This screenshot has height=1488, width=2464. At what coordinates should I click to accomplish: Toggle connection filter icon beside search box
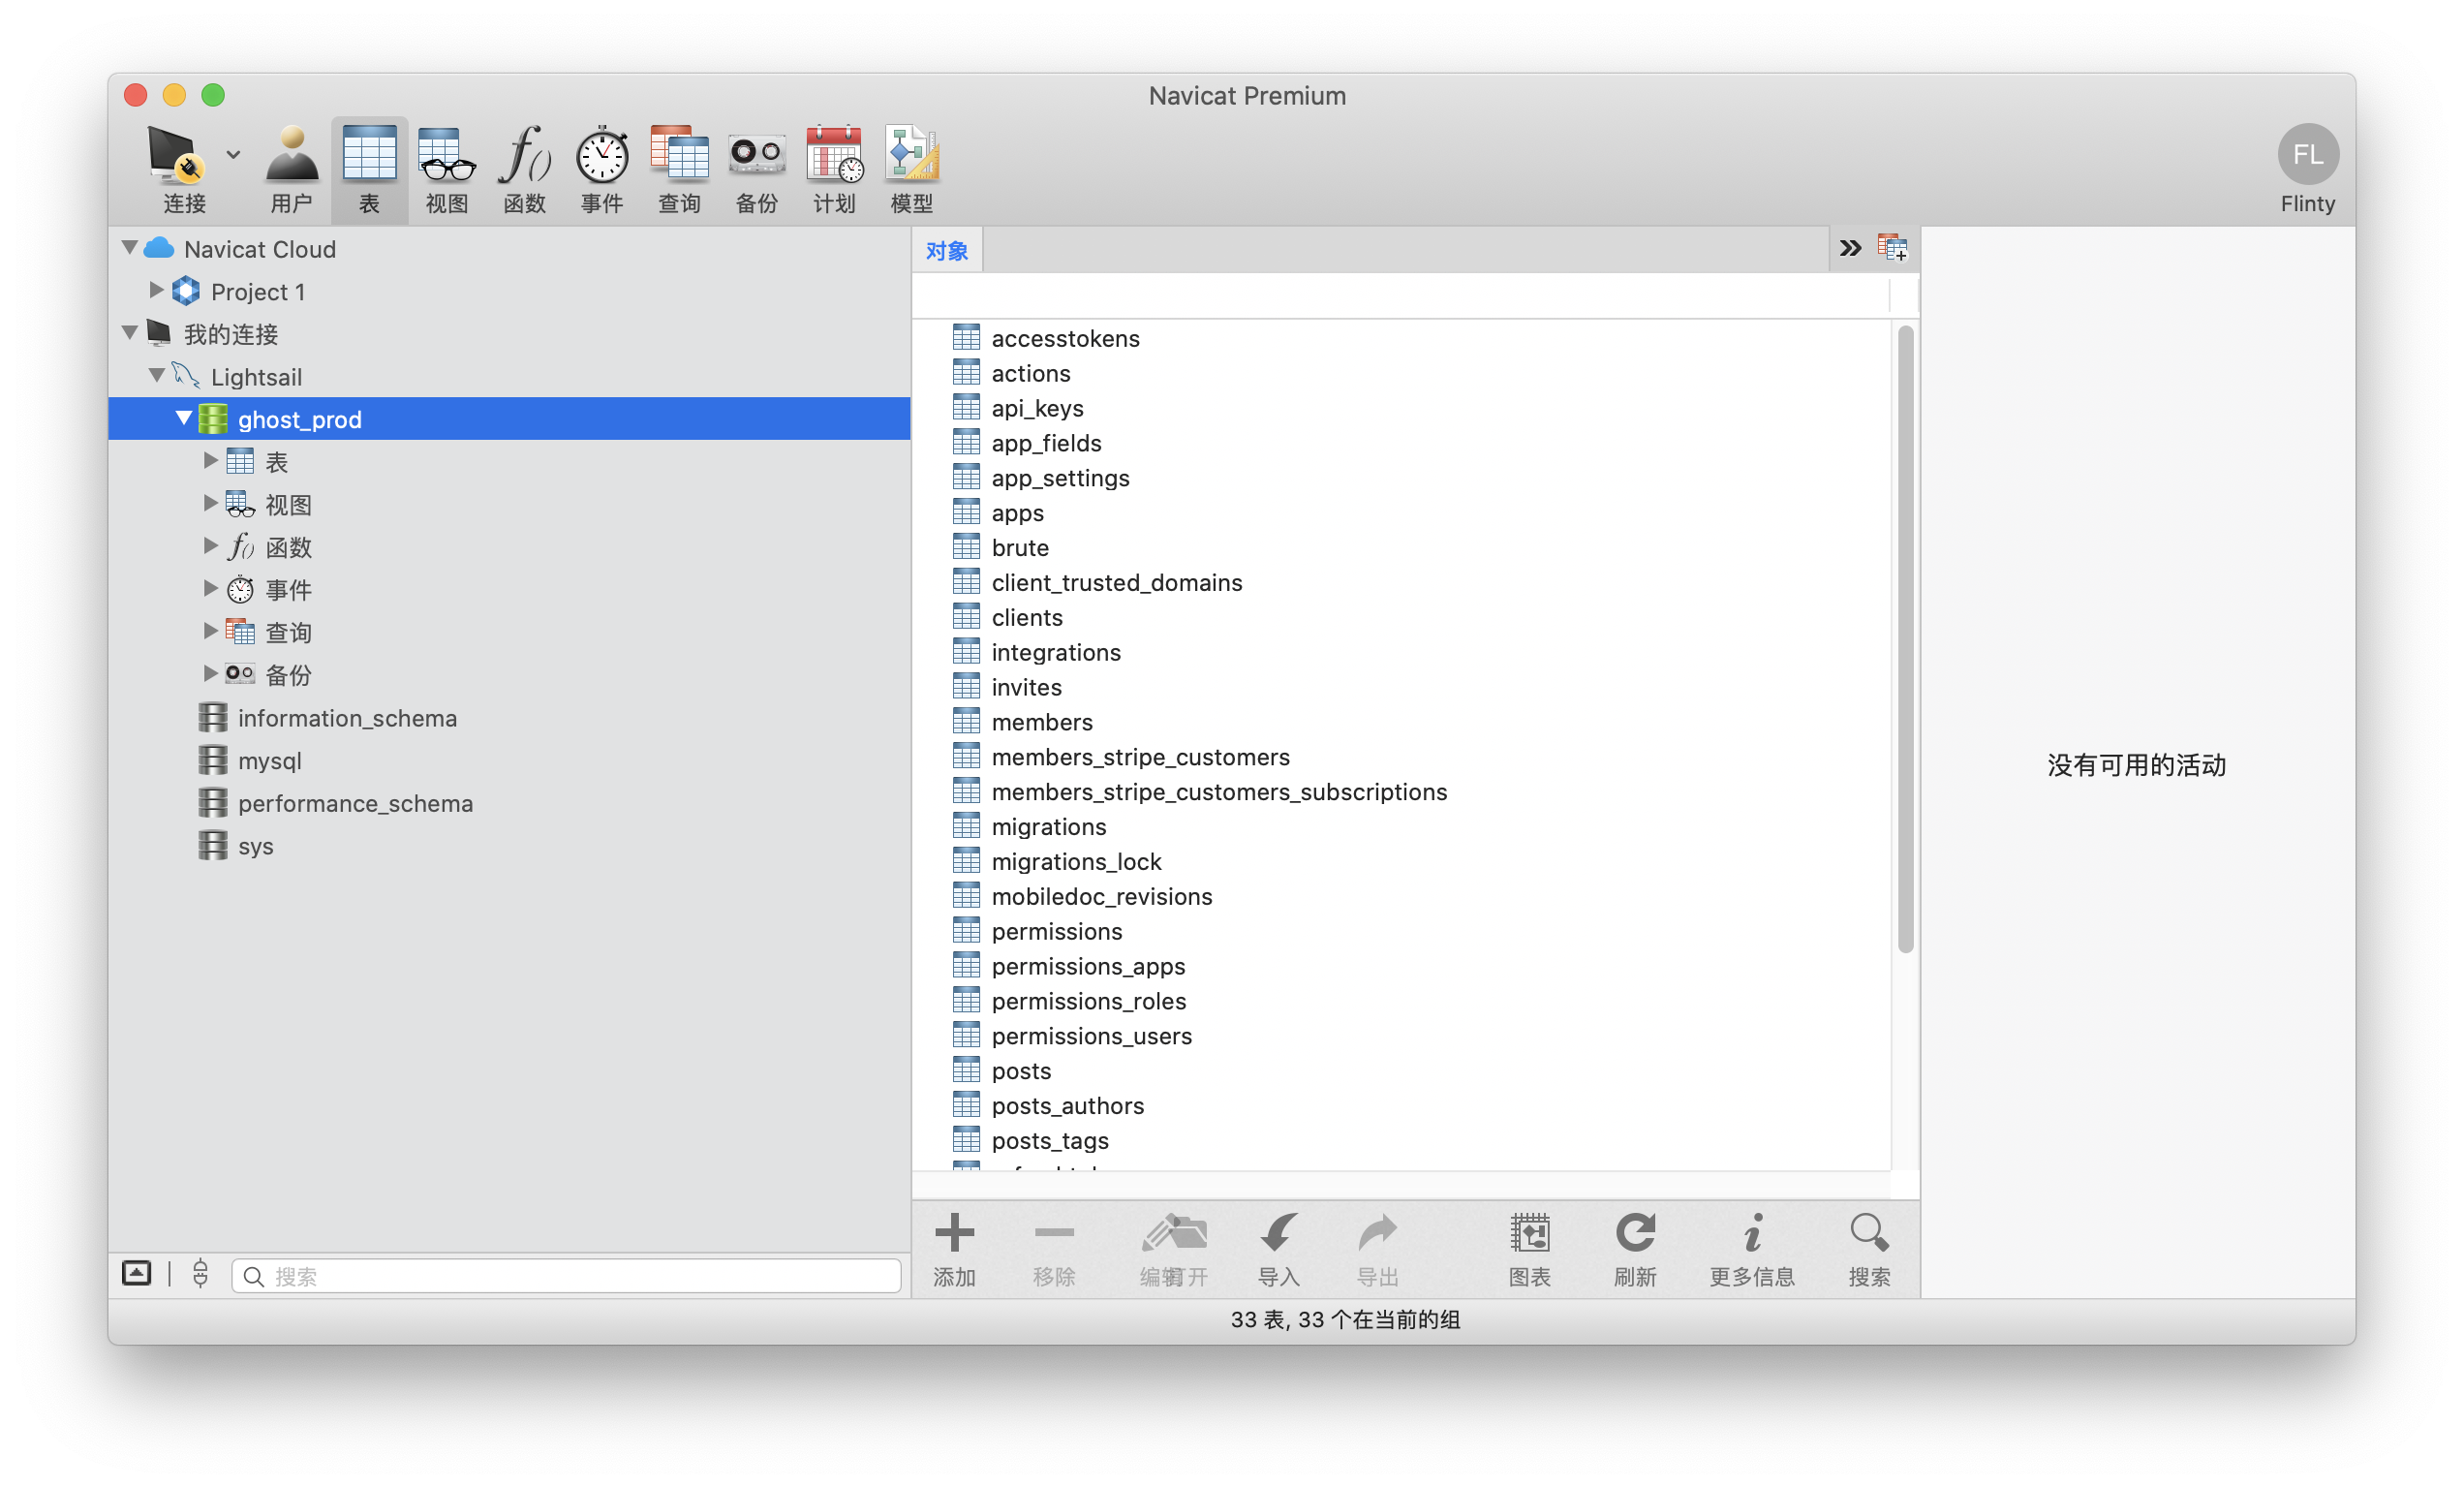tap(200, 1273)
